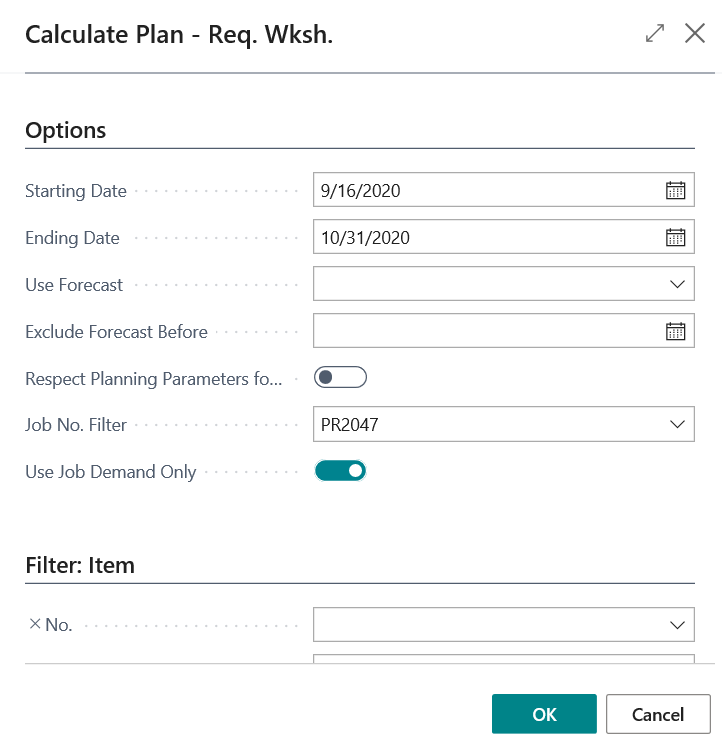Open calendar picker for Starting Date
Viewport: 722px width, 749px height.
676,190
